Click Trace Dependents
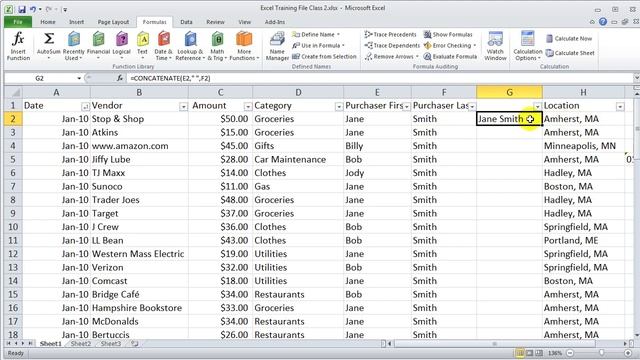The width and height of the screenshot is (640, 360). click(x=392, y=46)
